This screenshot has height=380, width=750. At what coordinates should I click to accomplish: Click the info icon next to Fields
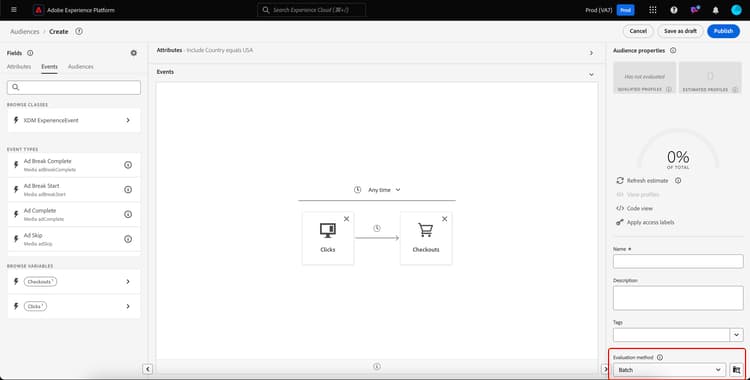(x=30, y=53)
